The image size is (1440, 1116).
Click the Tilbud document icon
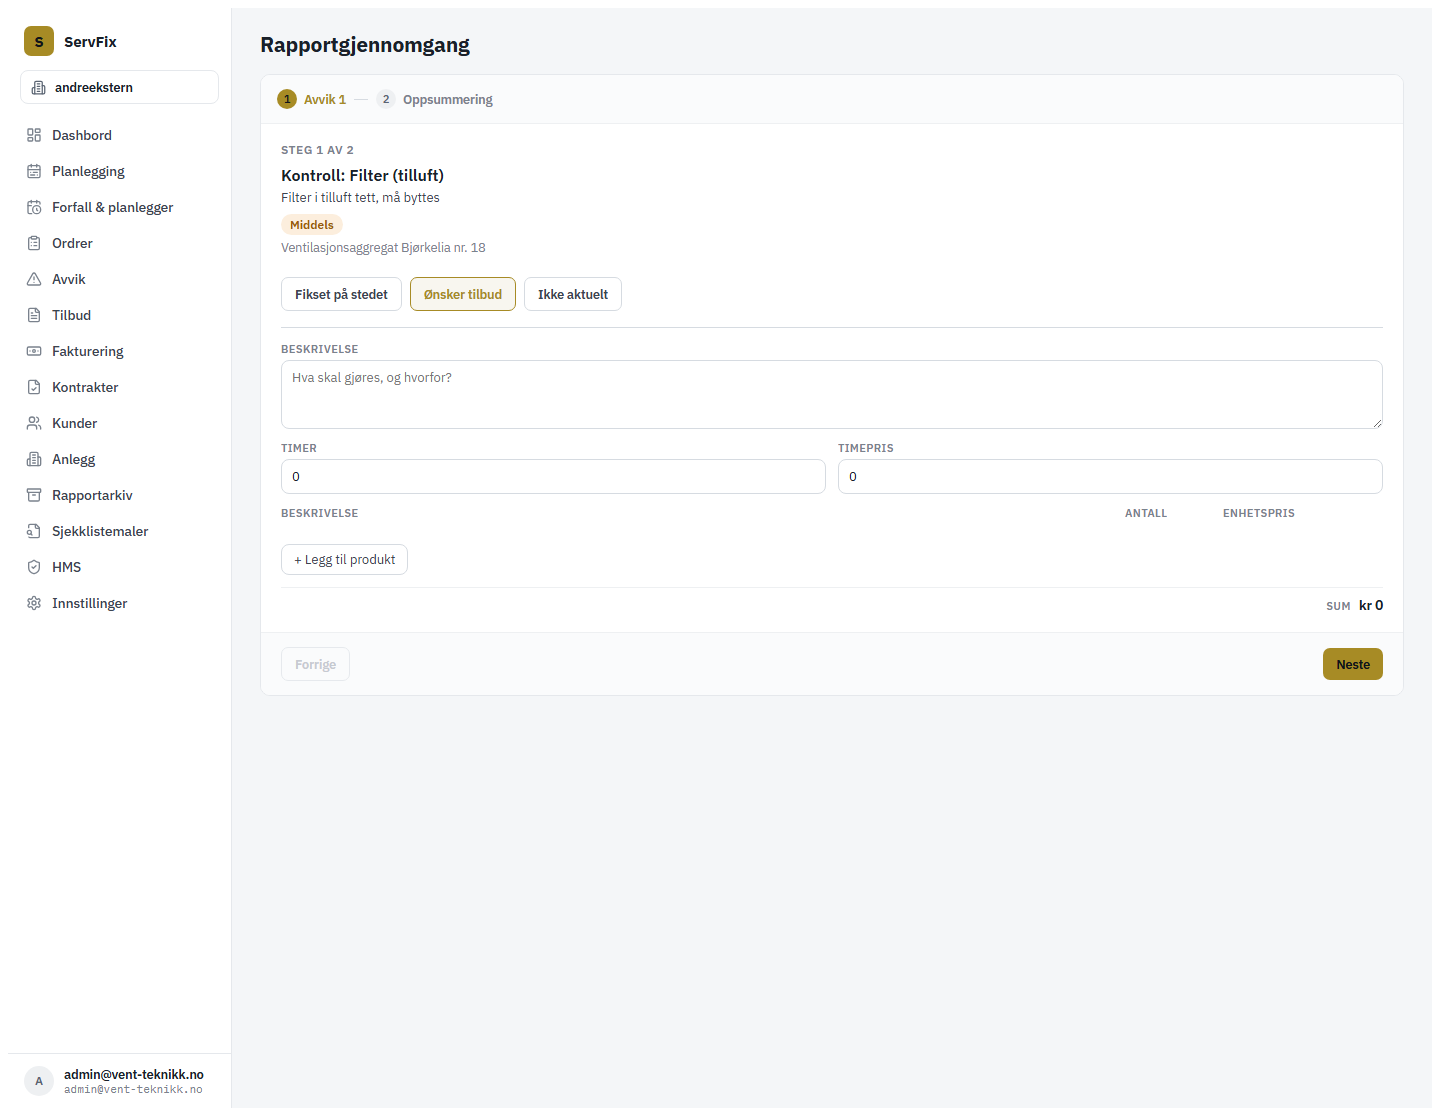(34, 315)
